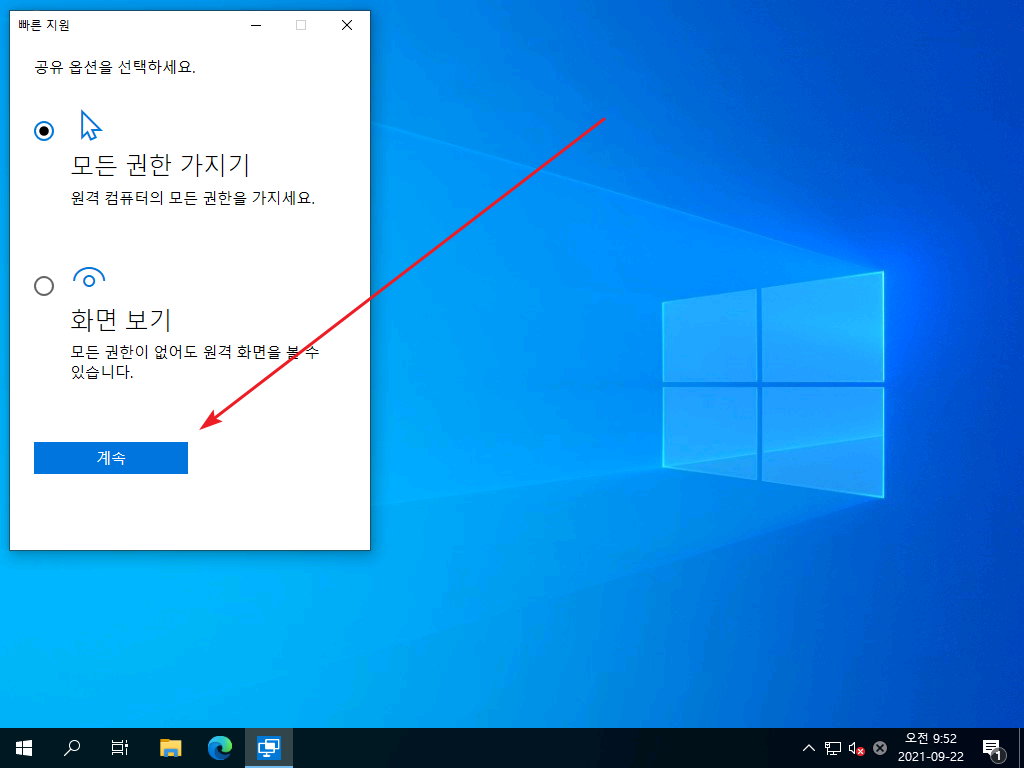This screenshot has width=1024, height=768.
Task: Select the 화면 보기 radio button
Action: tap(44, 286)
